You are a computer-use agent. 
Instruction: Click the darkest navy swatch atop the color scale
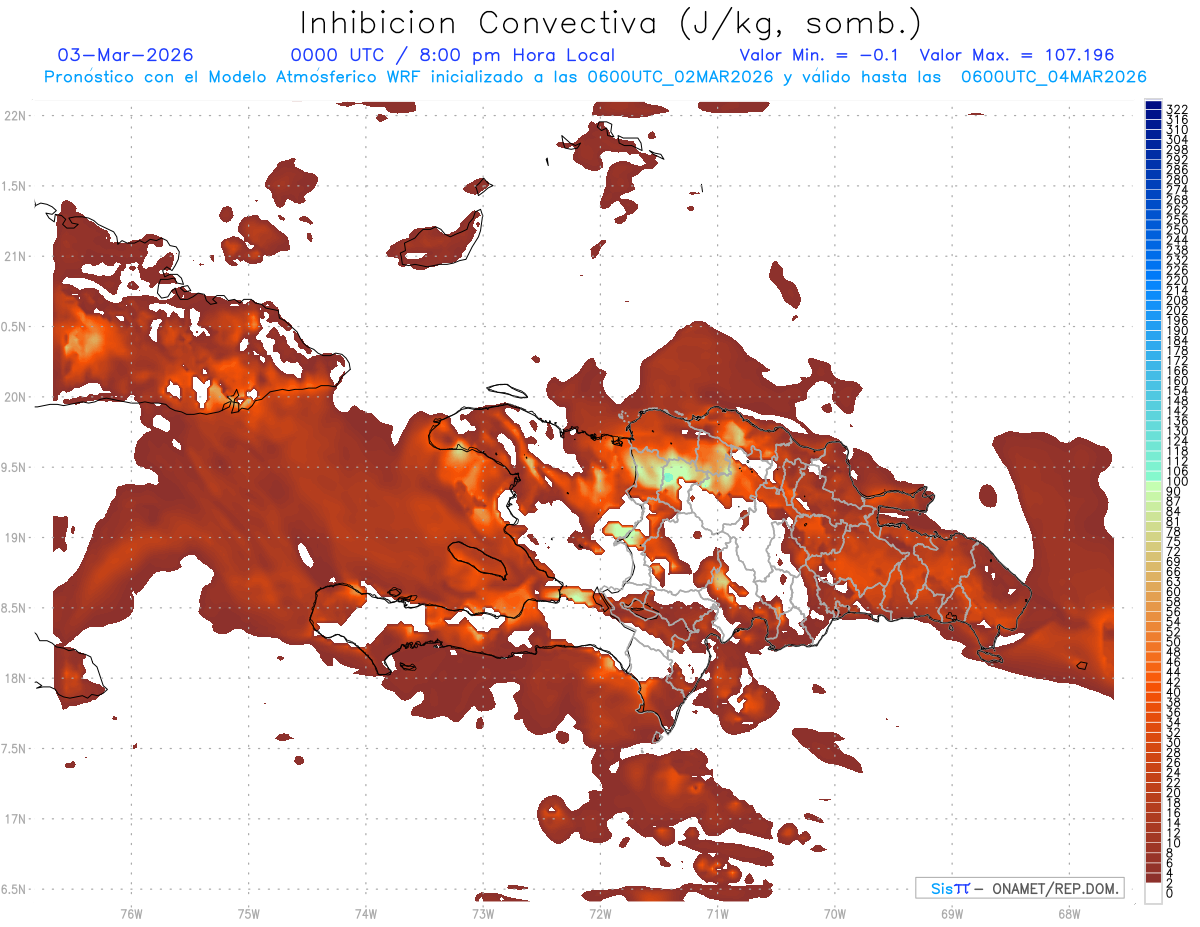(x=1153, y=106)
